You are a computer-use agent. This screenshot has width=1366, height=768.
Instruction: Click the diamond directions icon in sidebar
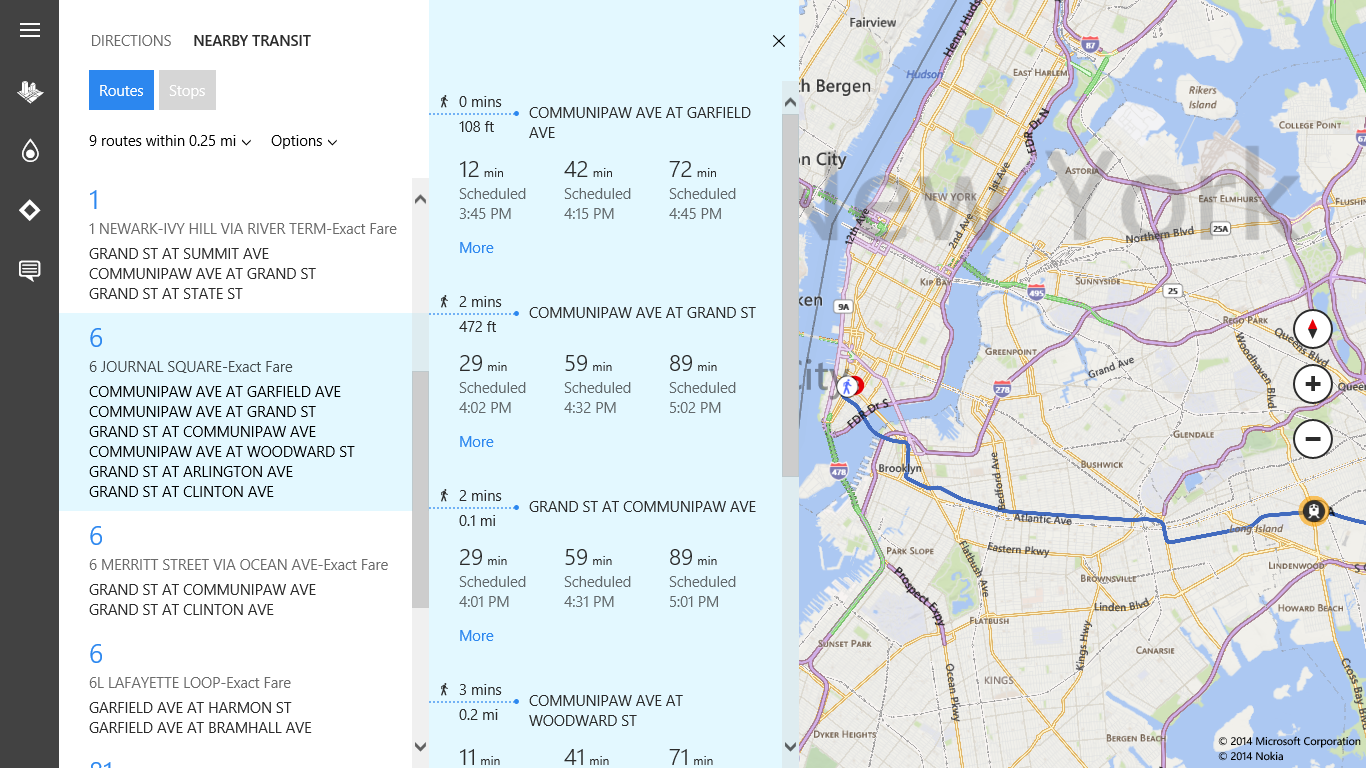pos(30,210)
